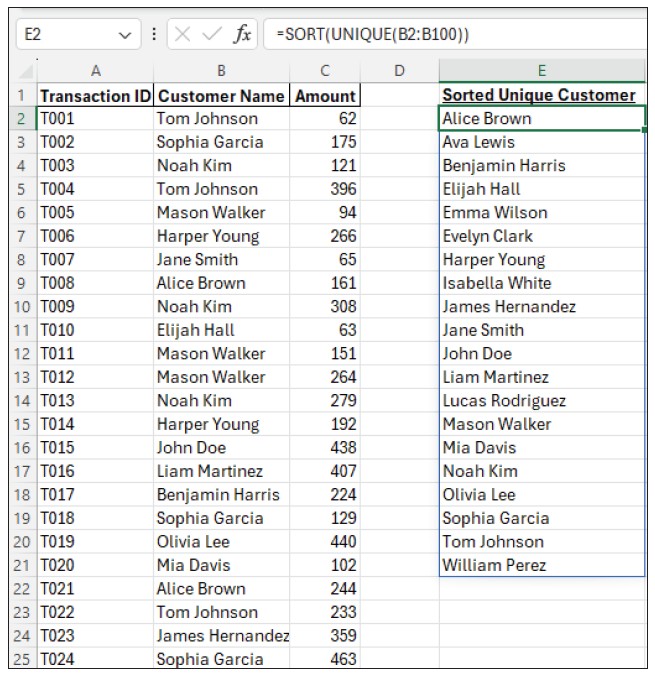
Task: Click the Transaction ID header cell
Action: [95, 96]
